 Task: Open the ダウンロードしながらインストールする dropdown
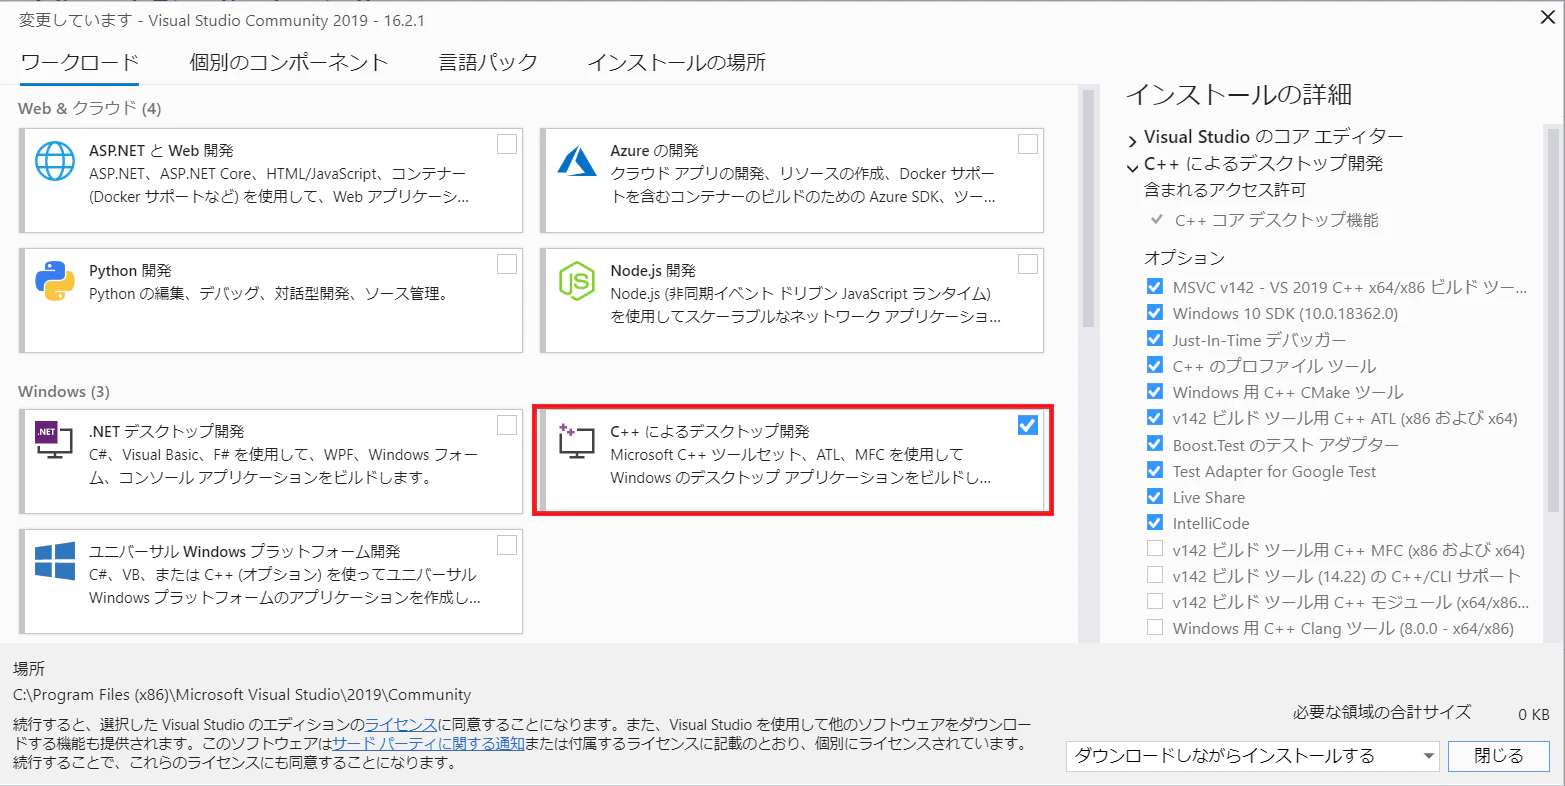1252,756
